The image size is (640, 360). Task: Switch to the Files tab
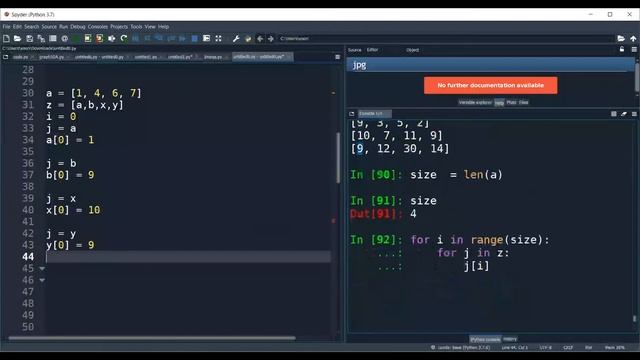[x=524, y=102]
